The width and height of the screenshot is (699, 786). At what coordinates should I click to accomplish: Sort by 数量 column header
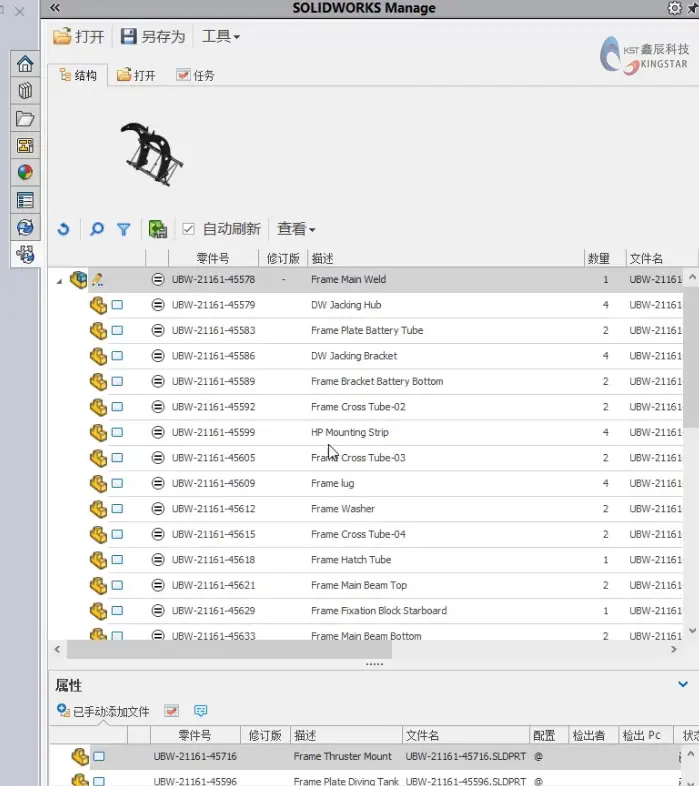(605, 259)
